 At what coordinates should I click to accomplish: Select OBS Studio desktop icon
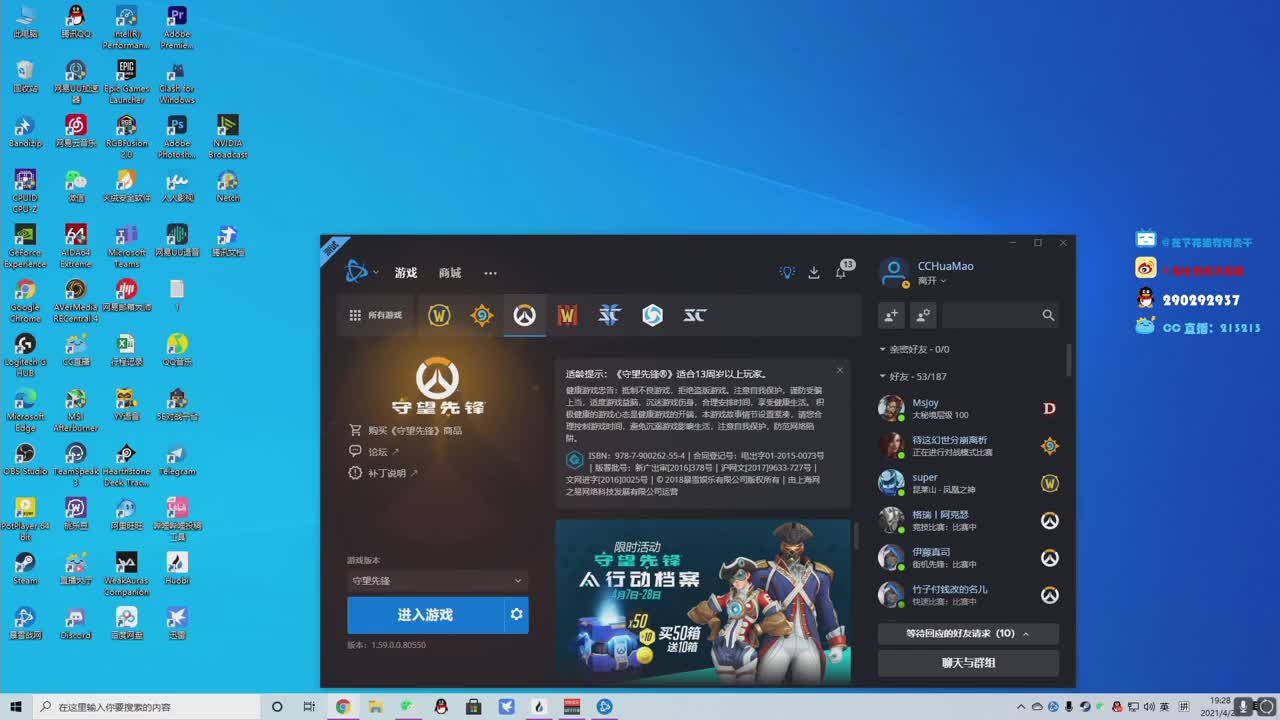tap(25, 459)
